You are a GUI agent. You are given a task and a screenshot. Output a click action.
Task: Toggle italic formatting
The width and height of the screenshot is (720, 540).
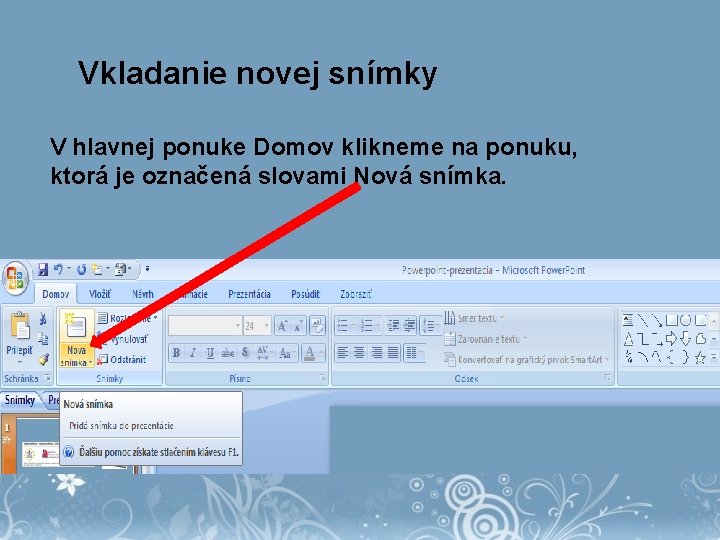click(193, 353)
